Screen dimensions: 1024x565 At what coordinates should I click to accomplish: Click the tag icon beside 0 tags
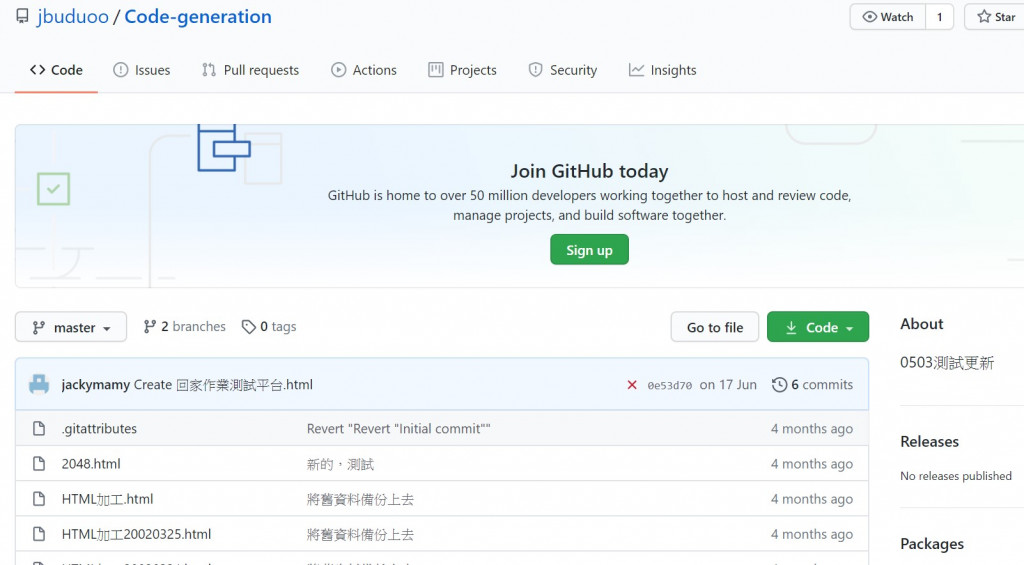point(248,327)
